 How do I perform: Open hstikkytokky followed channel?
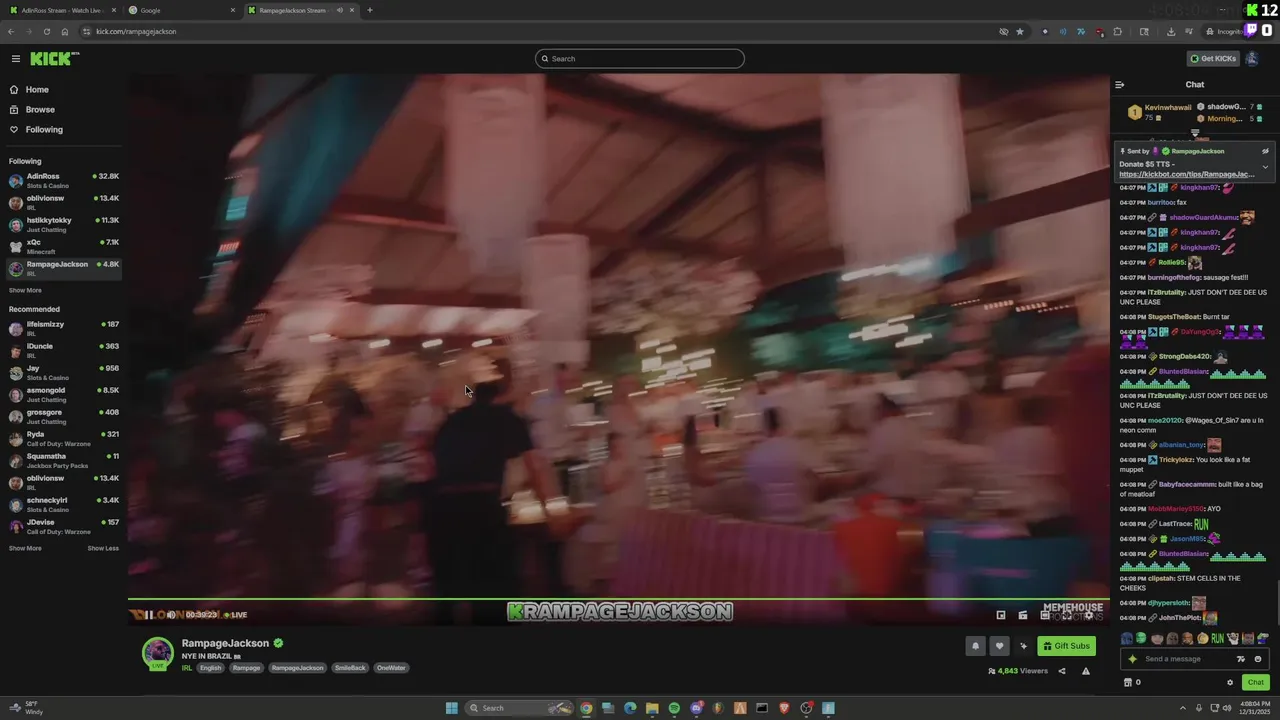tap(64, 224)
